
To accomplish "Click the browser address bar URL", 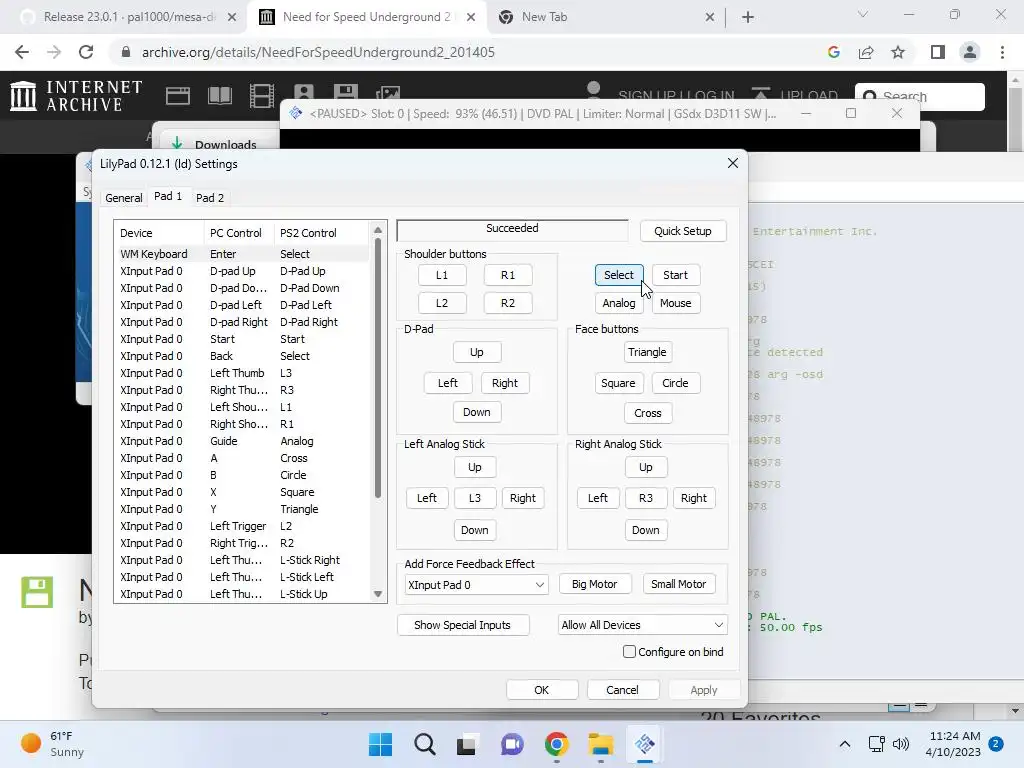I will click(x=318, y=52).
